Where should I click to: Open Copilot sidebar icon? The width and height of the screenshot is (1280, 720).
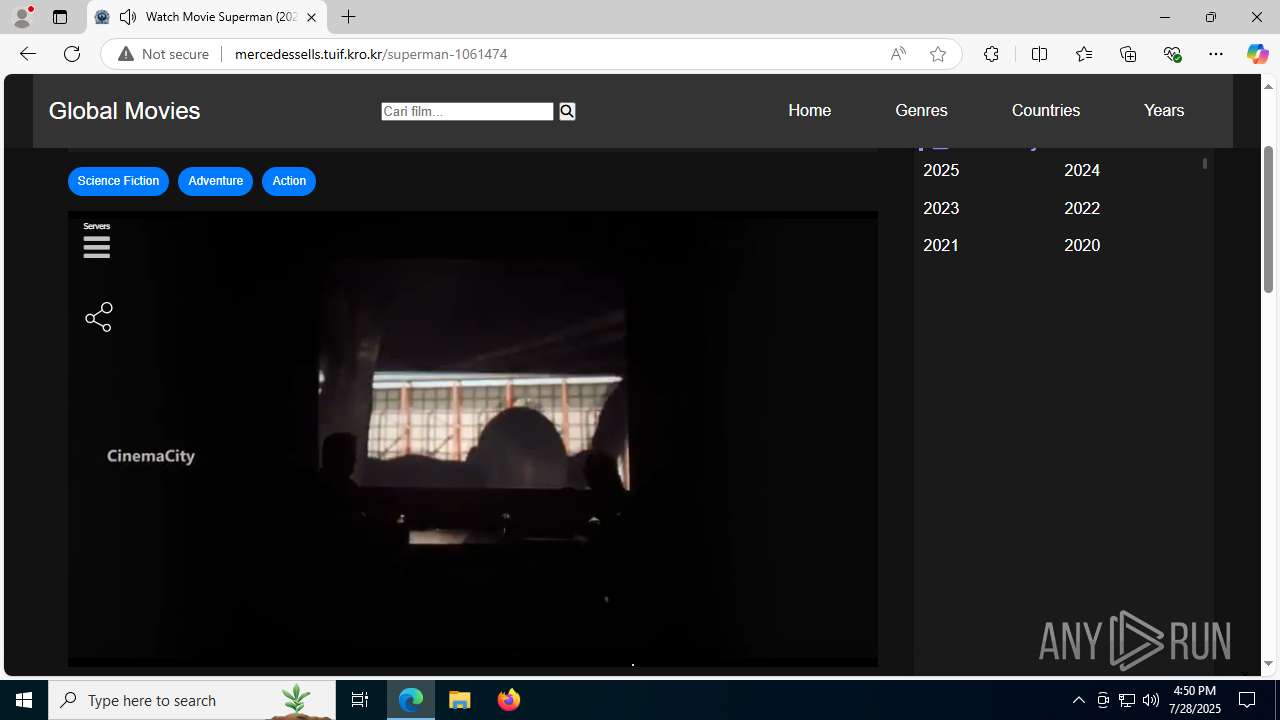(1257, 54)
